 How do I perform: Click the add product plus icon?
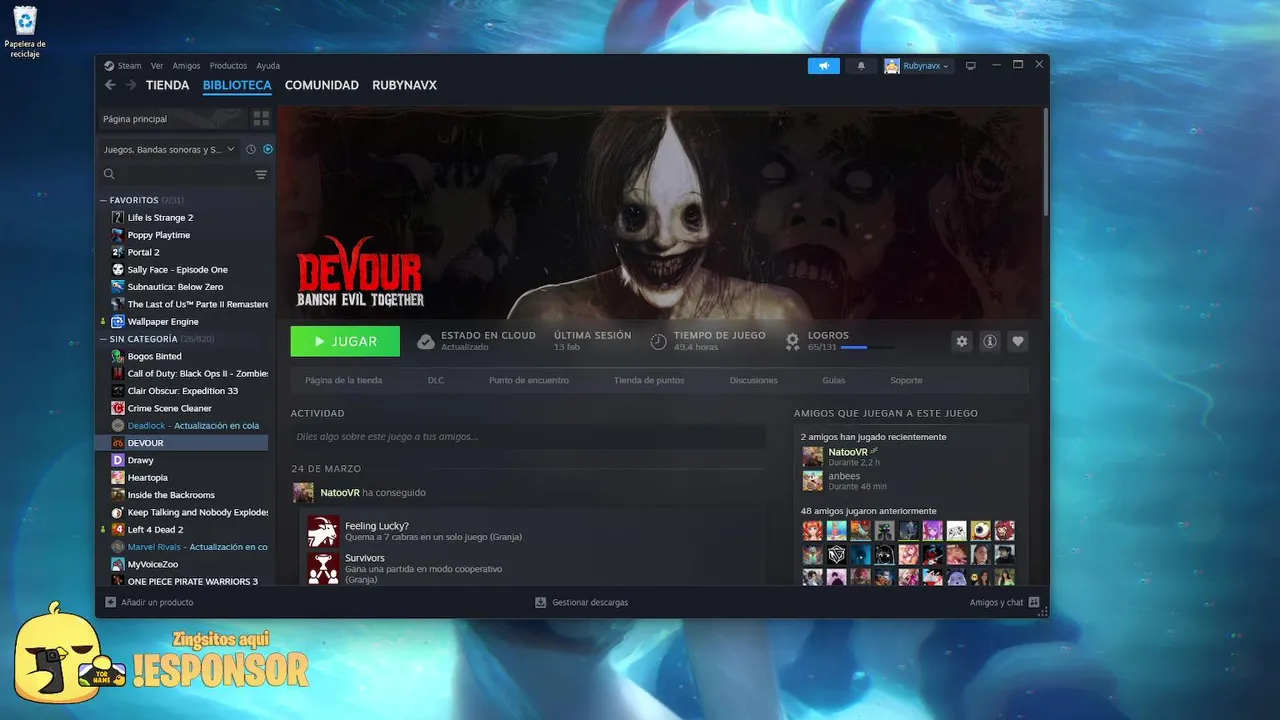pyautogui.click(x=111, y=602)
